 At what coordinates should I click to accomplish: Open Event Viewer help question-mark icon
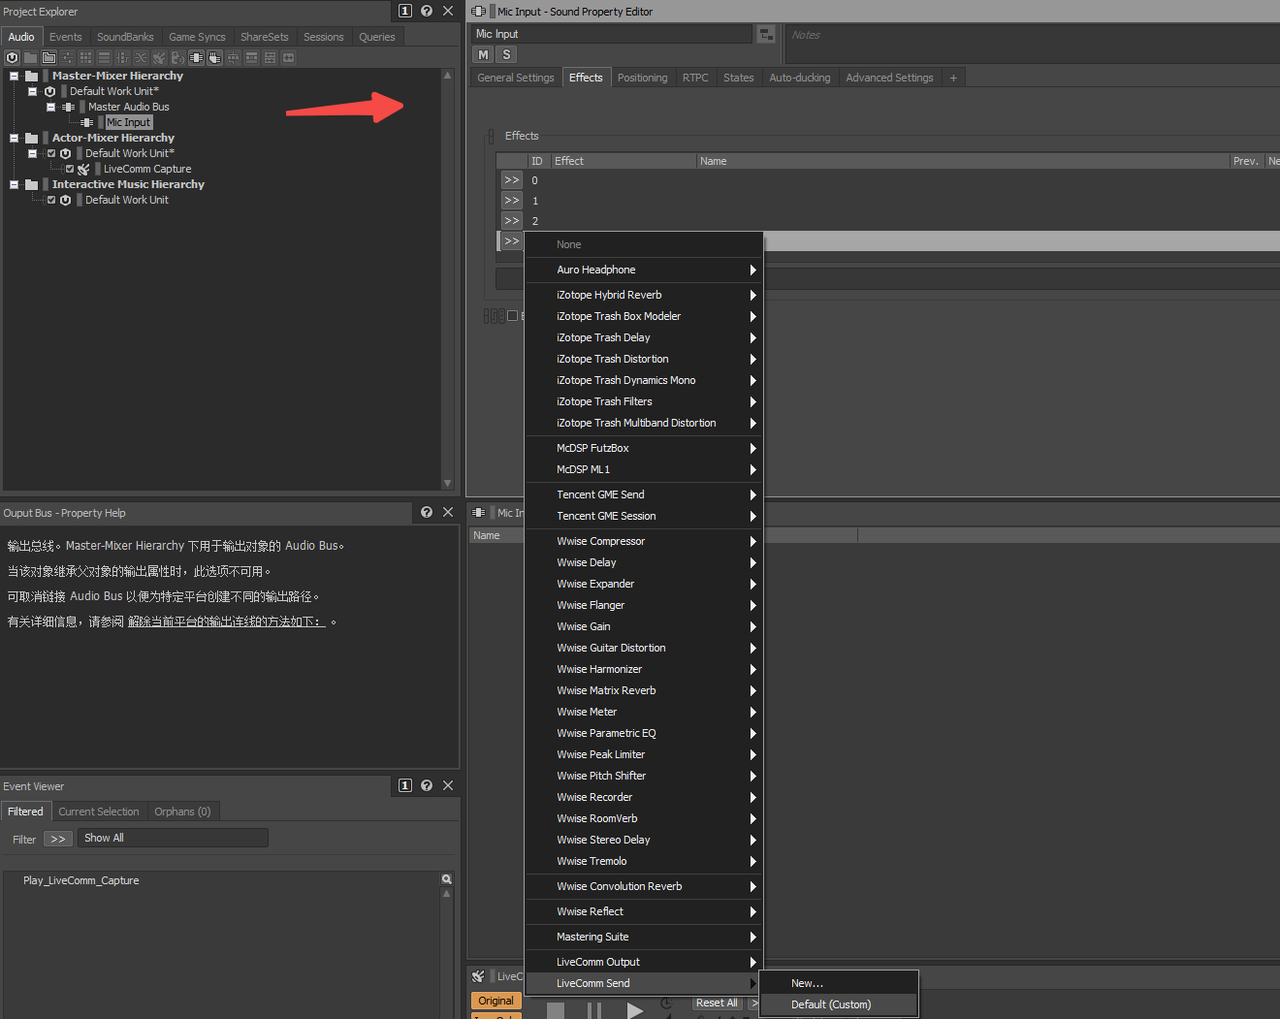[427, 786]
